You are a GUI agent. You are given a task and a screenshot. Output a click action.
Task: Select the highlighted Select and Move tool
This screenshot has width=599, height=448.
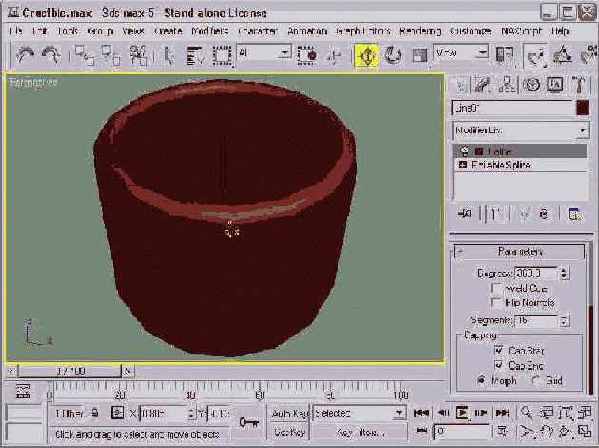click(366, 56)
